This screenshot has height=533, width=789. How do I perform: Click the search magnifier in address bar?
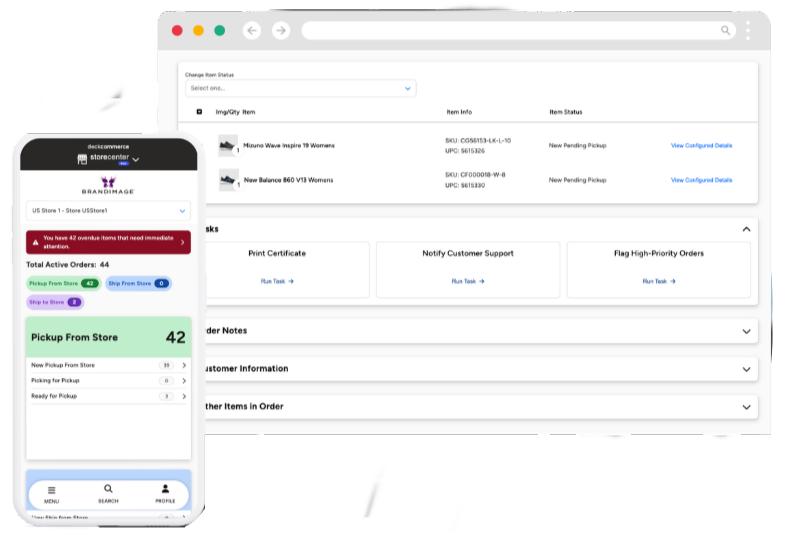(726, 31)
